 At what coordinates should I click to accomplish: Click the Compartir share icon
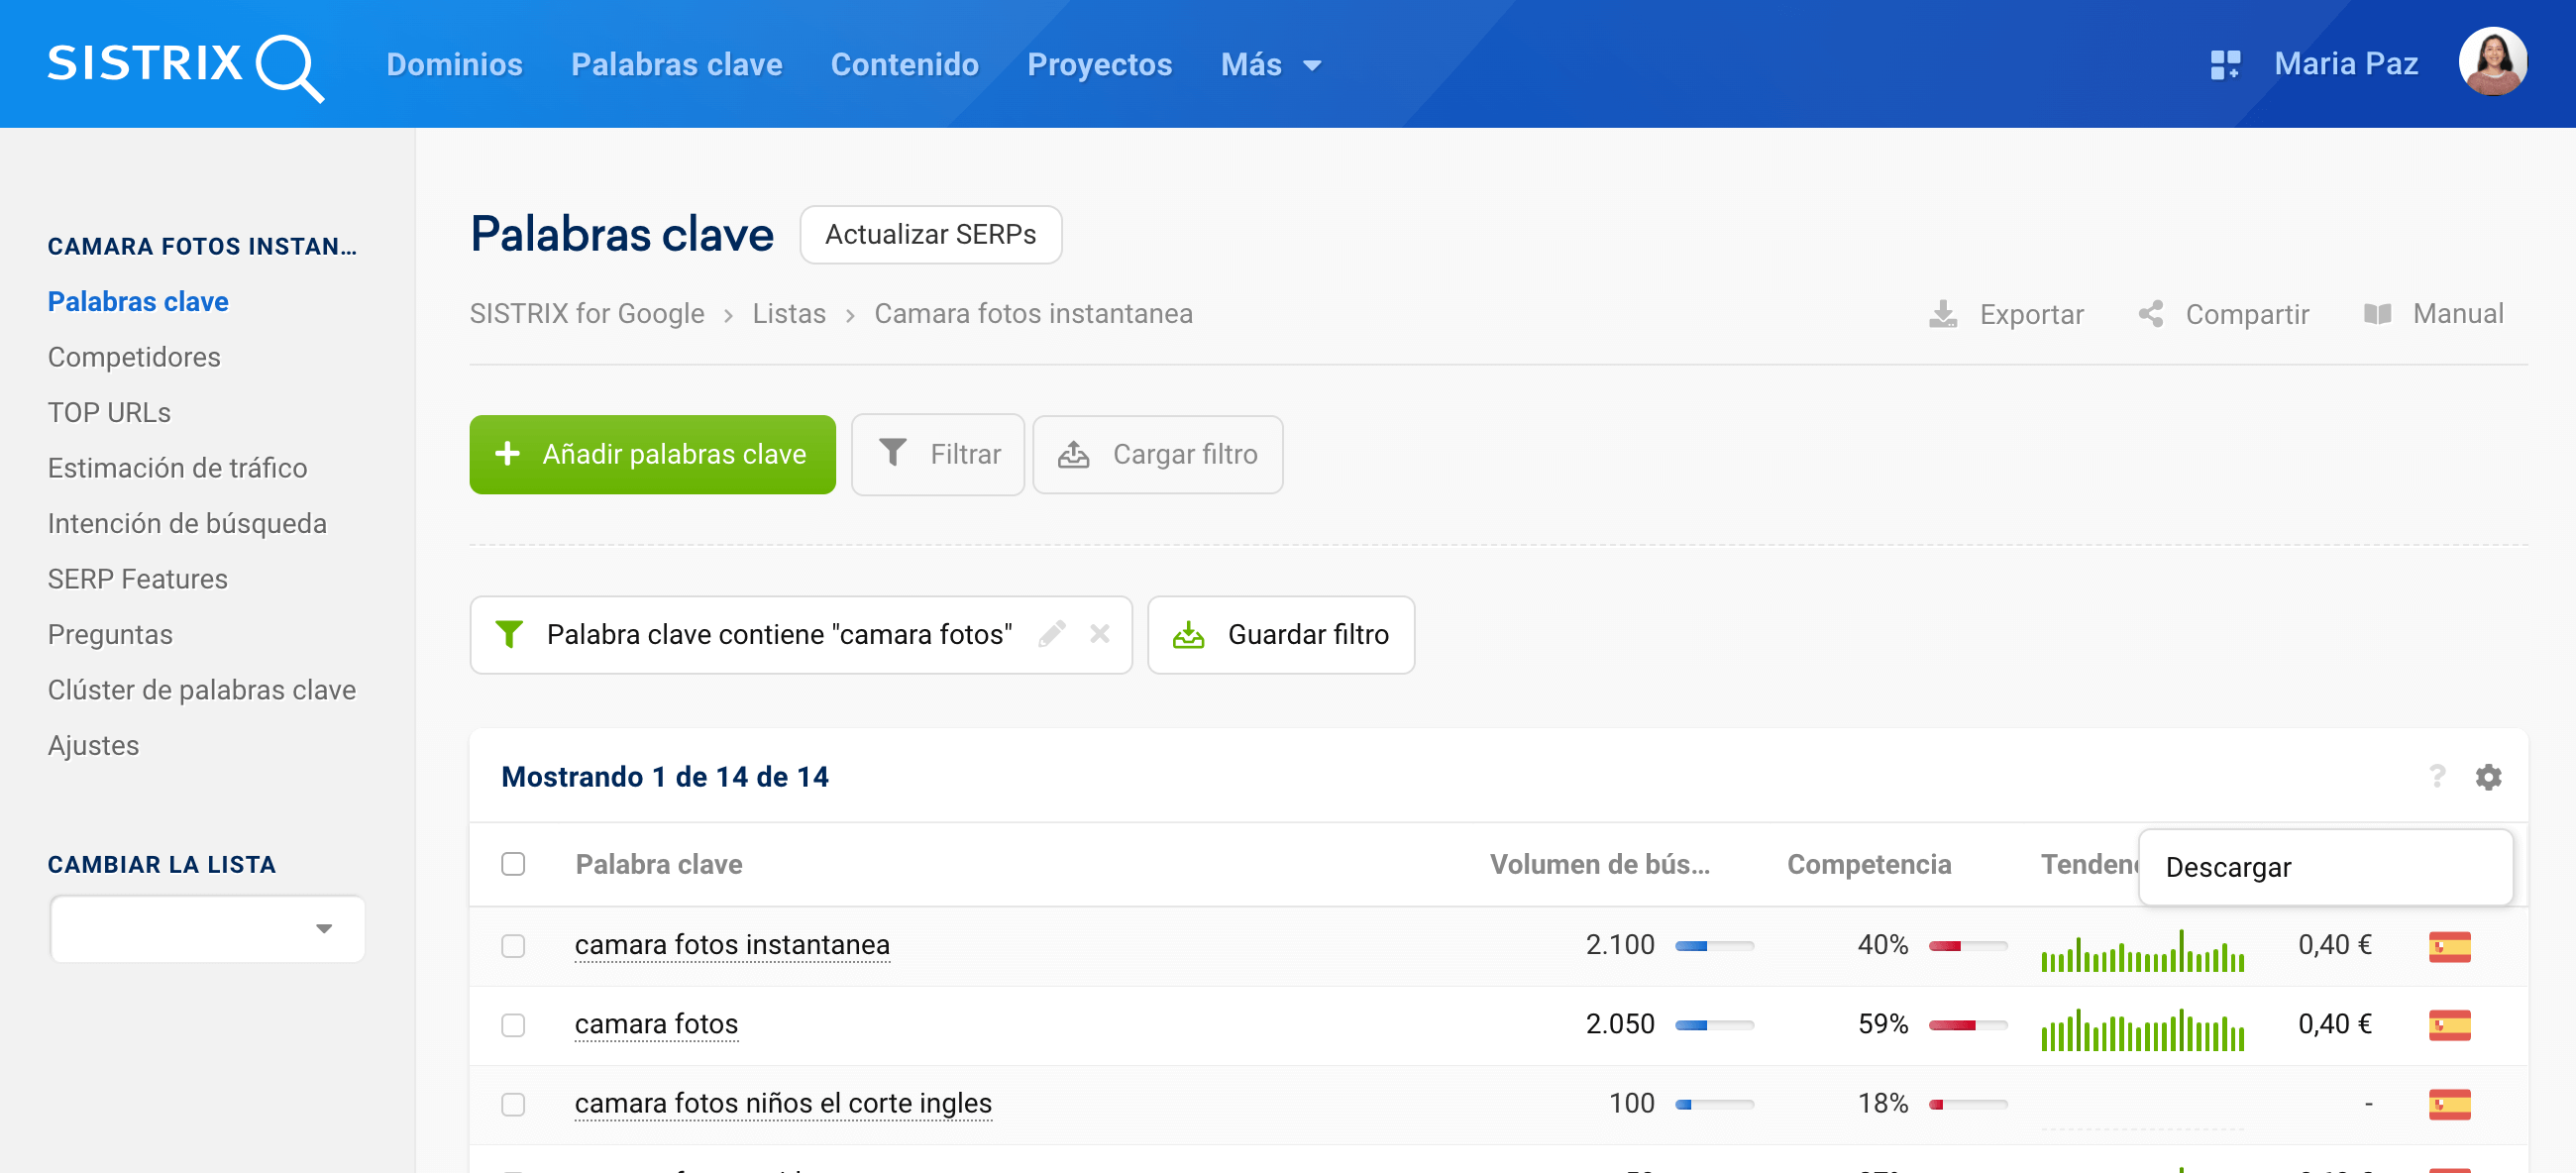click(2151, 314)
